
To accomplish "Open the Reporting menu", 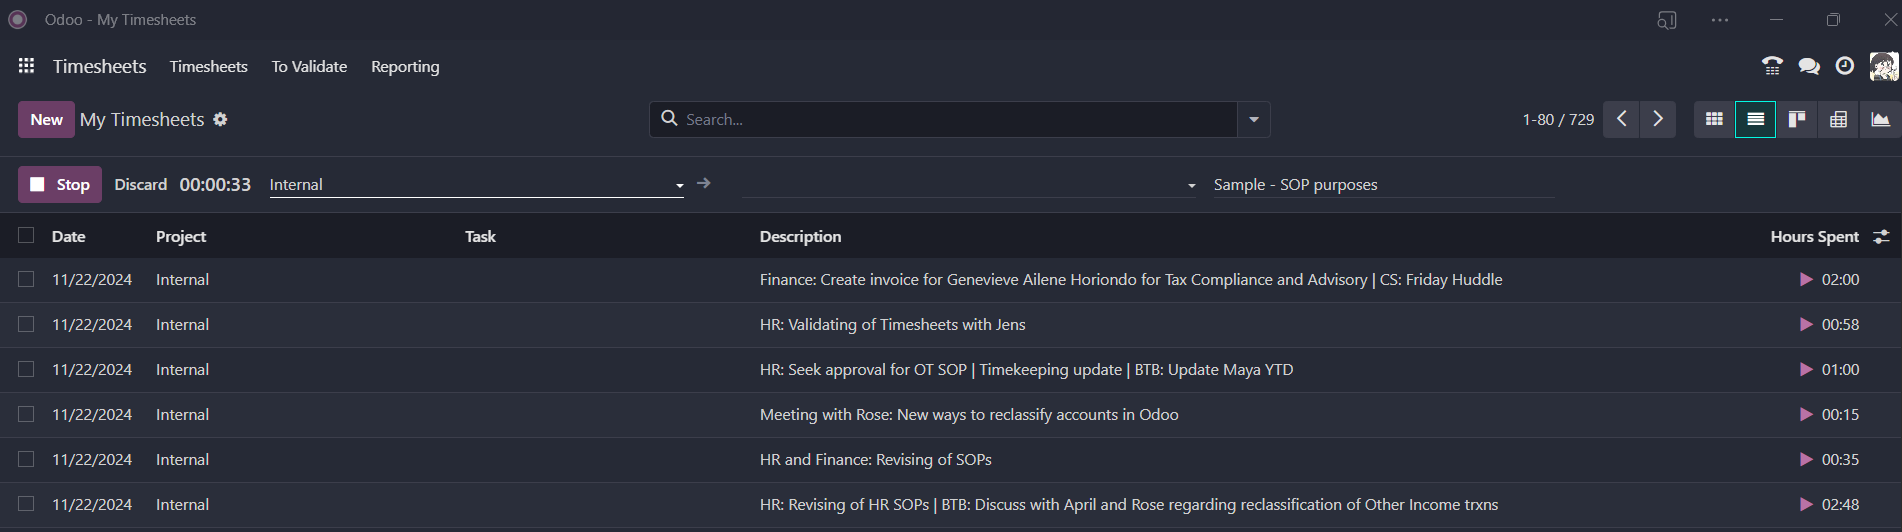I will click(x=405, y=66).
